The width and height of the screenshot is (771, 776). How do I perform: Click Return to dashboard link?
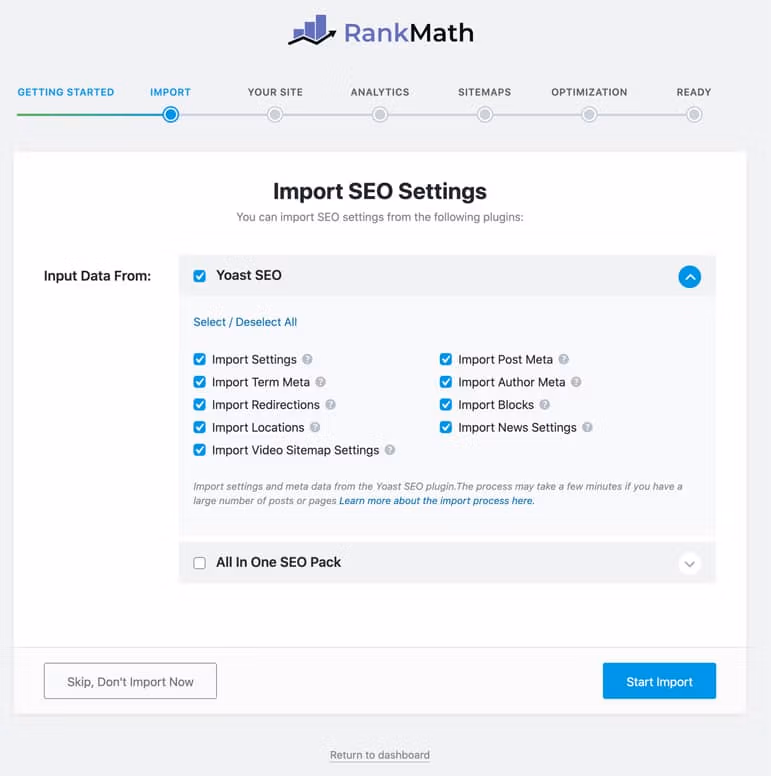click(x=380, y=755)
